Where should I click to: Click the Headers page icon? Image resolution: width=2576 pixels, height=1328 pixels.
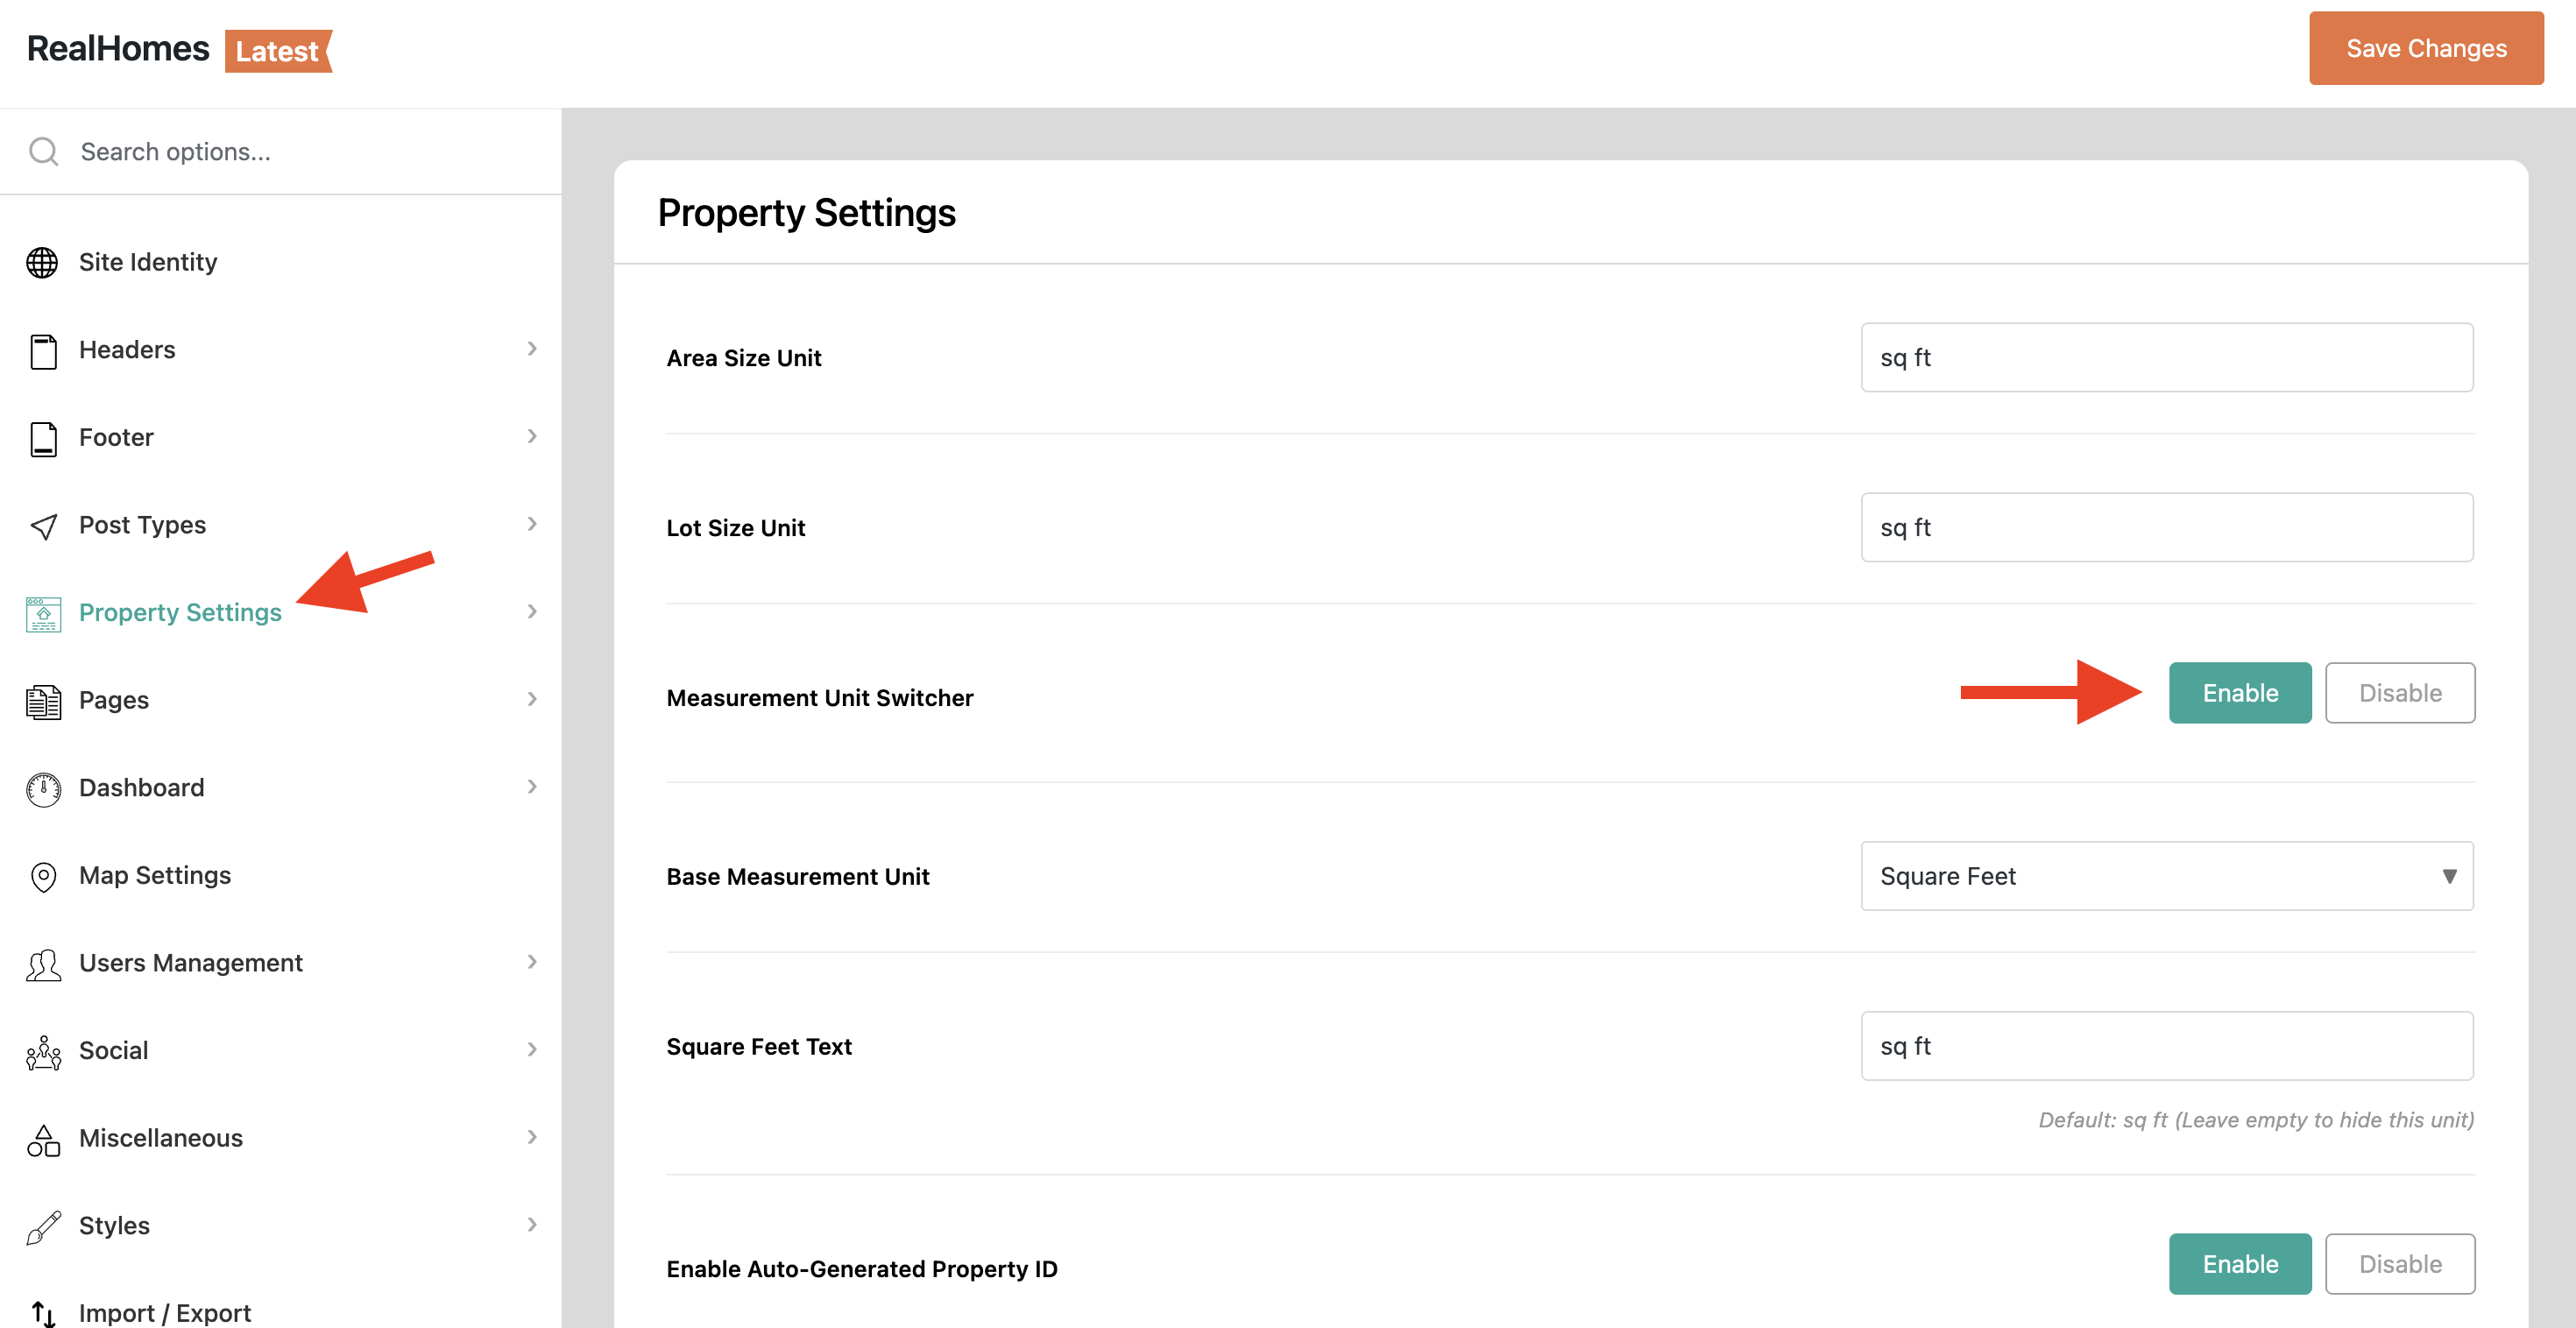click(x=43, y=351)
